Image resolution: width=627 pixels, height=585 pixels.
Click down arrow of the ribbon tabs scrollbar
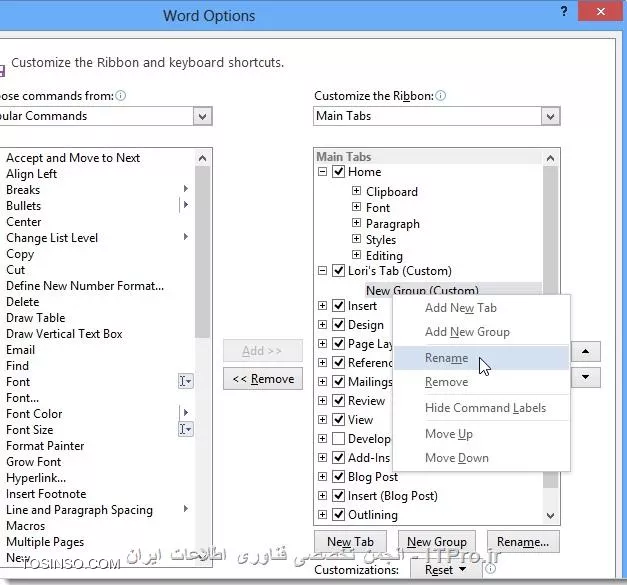coord(550,515)
